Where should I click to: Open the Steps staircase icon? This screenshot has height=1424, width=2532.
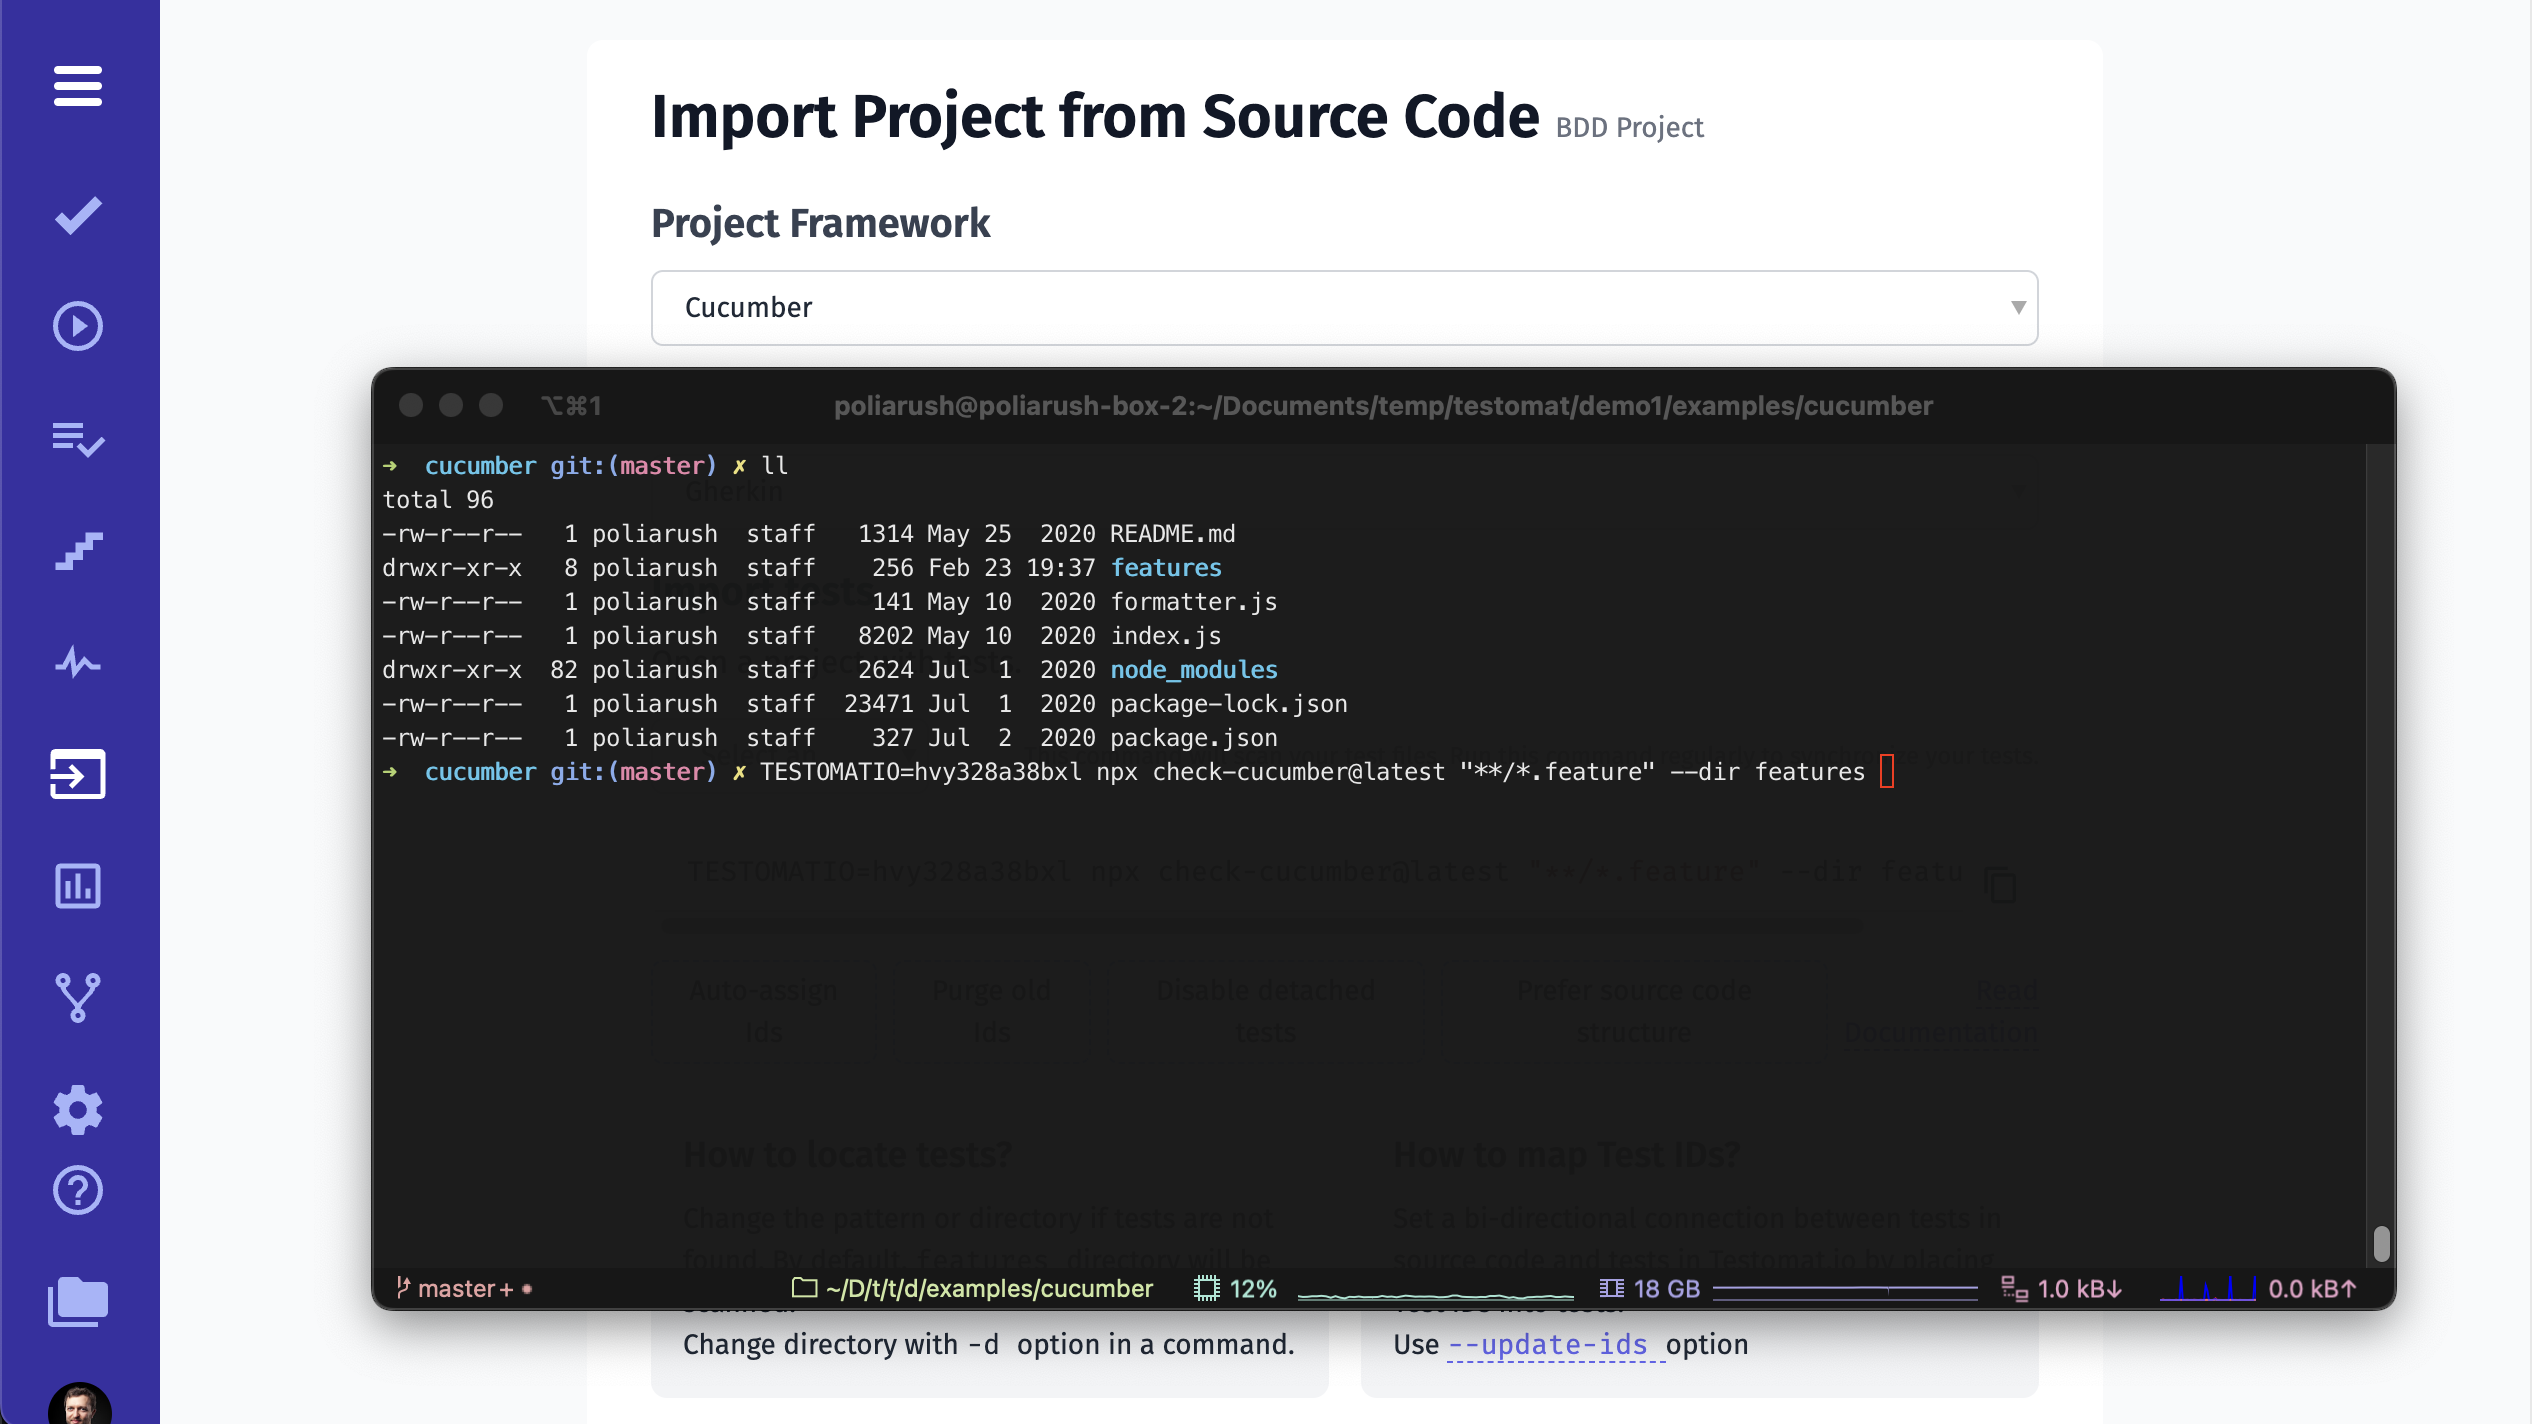(x=78, y=551)
